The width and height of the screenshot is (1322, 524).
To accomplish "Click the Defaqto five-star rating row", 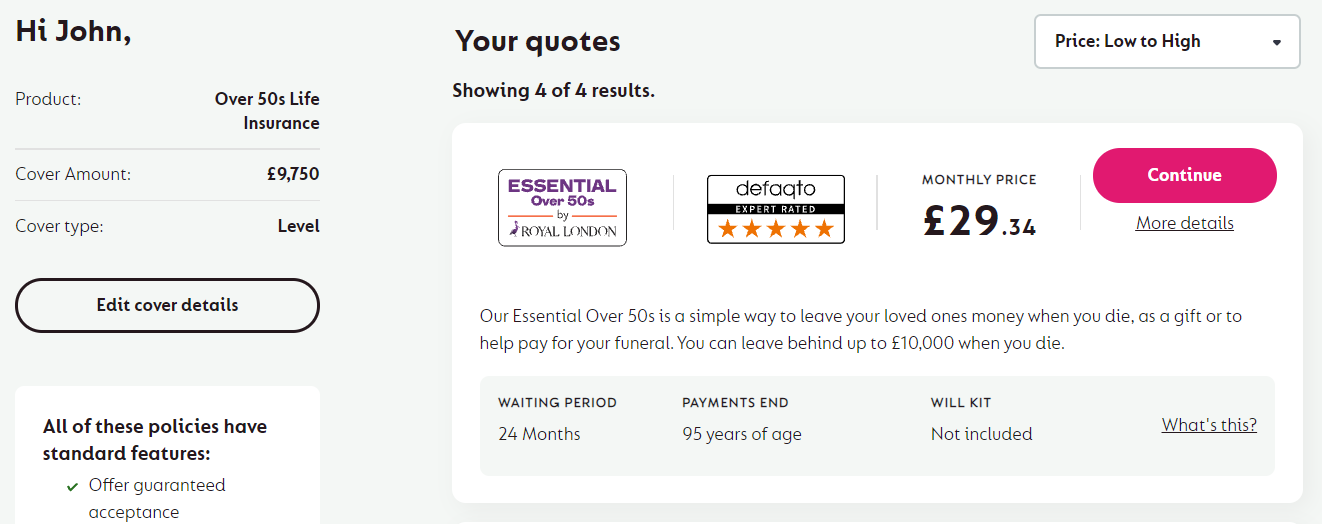I will pos(776,229).
